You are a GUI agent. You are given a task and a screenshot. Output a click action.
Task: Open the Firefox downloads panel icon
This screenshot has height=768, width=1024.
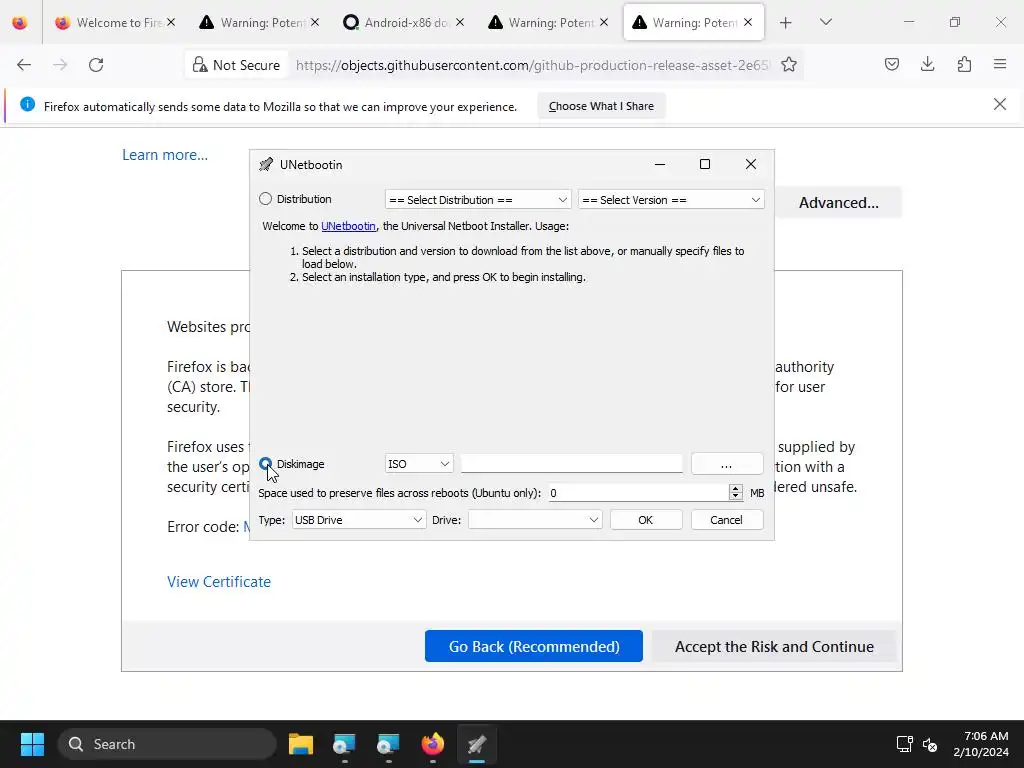927,65
